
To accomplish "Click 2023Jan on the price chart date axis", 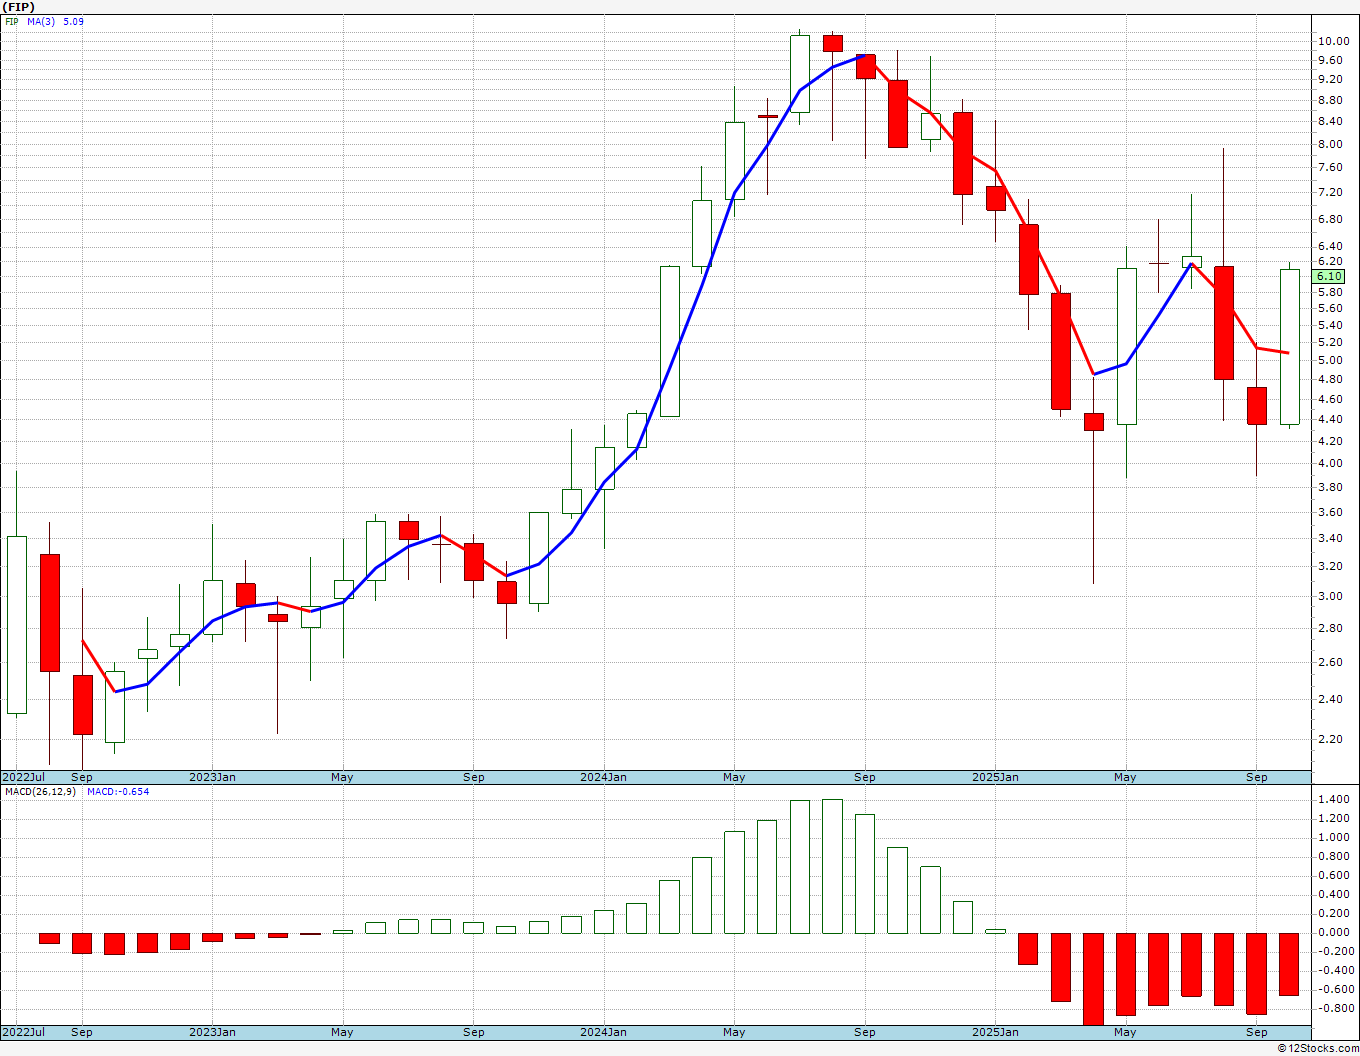I will pyautogui.click(x=212, y=777).
